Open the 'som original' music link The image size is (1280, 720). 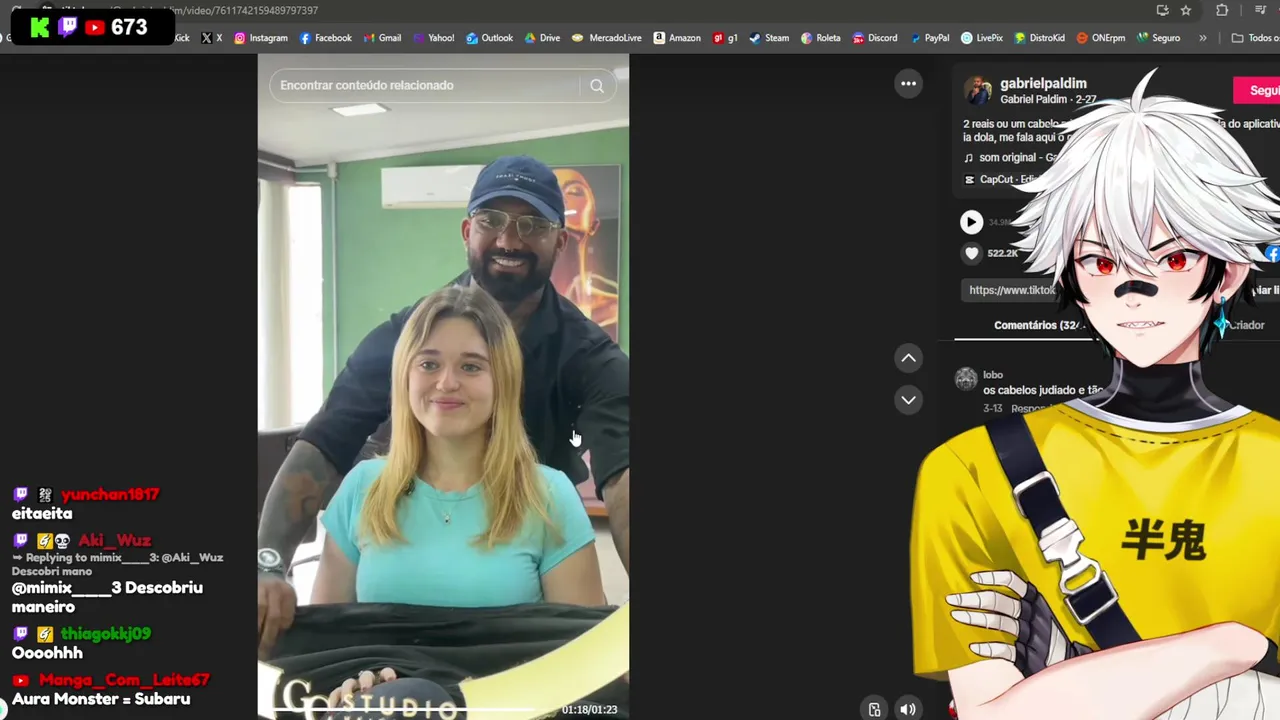coord(1012,158)
